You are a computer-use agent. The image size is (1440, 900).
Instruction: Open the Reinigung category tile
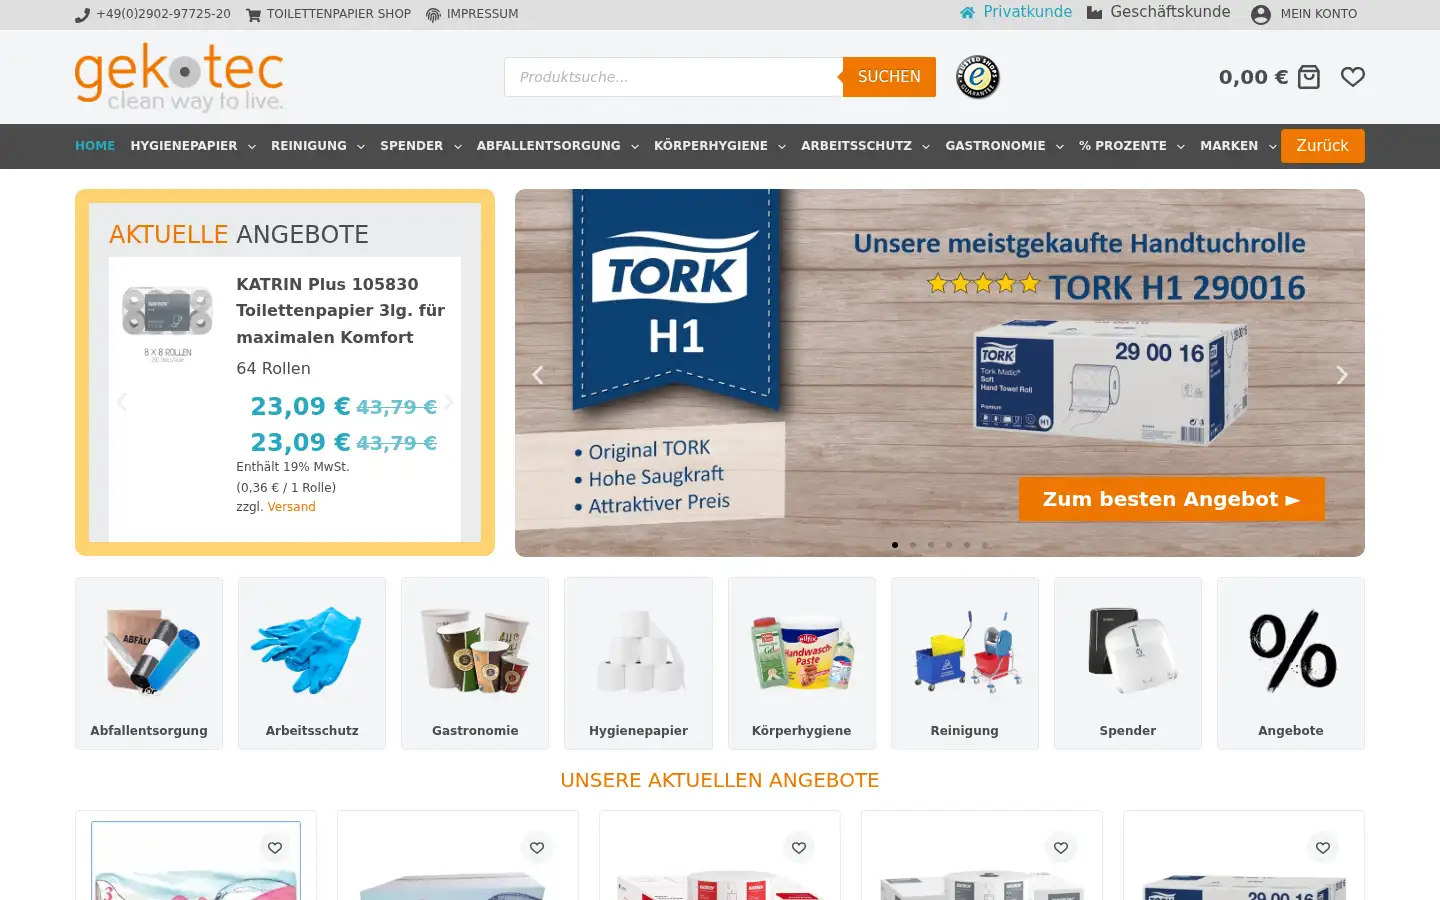click(x=965, y=663)
